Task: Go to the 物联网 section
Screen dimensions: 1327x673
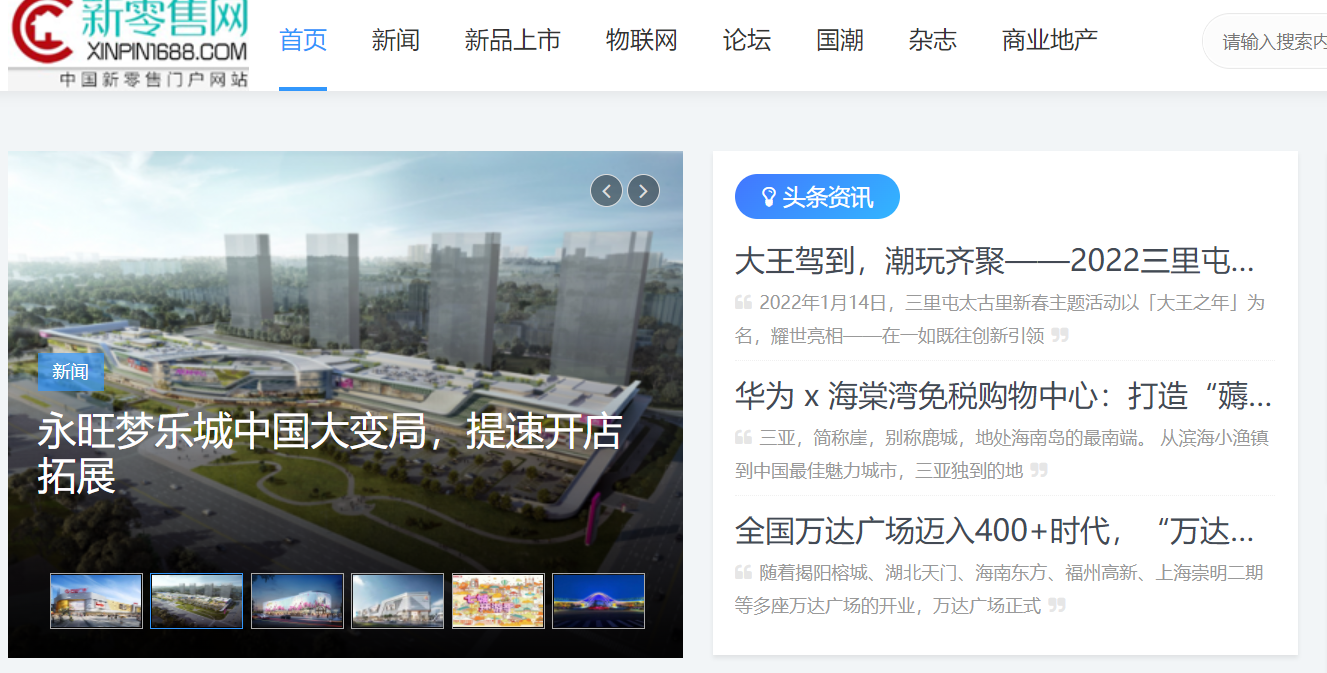Action: pos(641,40)
